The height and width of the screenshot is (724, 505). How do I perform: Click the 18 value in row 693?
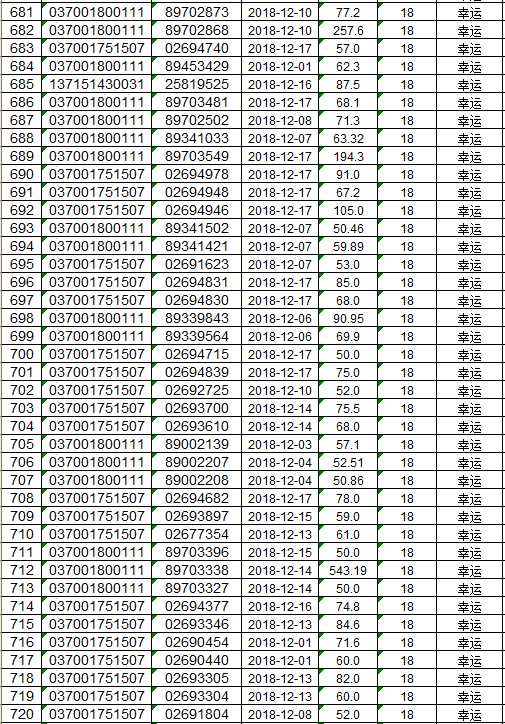(407, 229)
